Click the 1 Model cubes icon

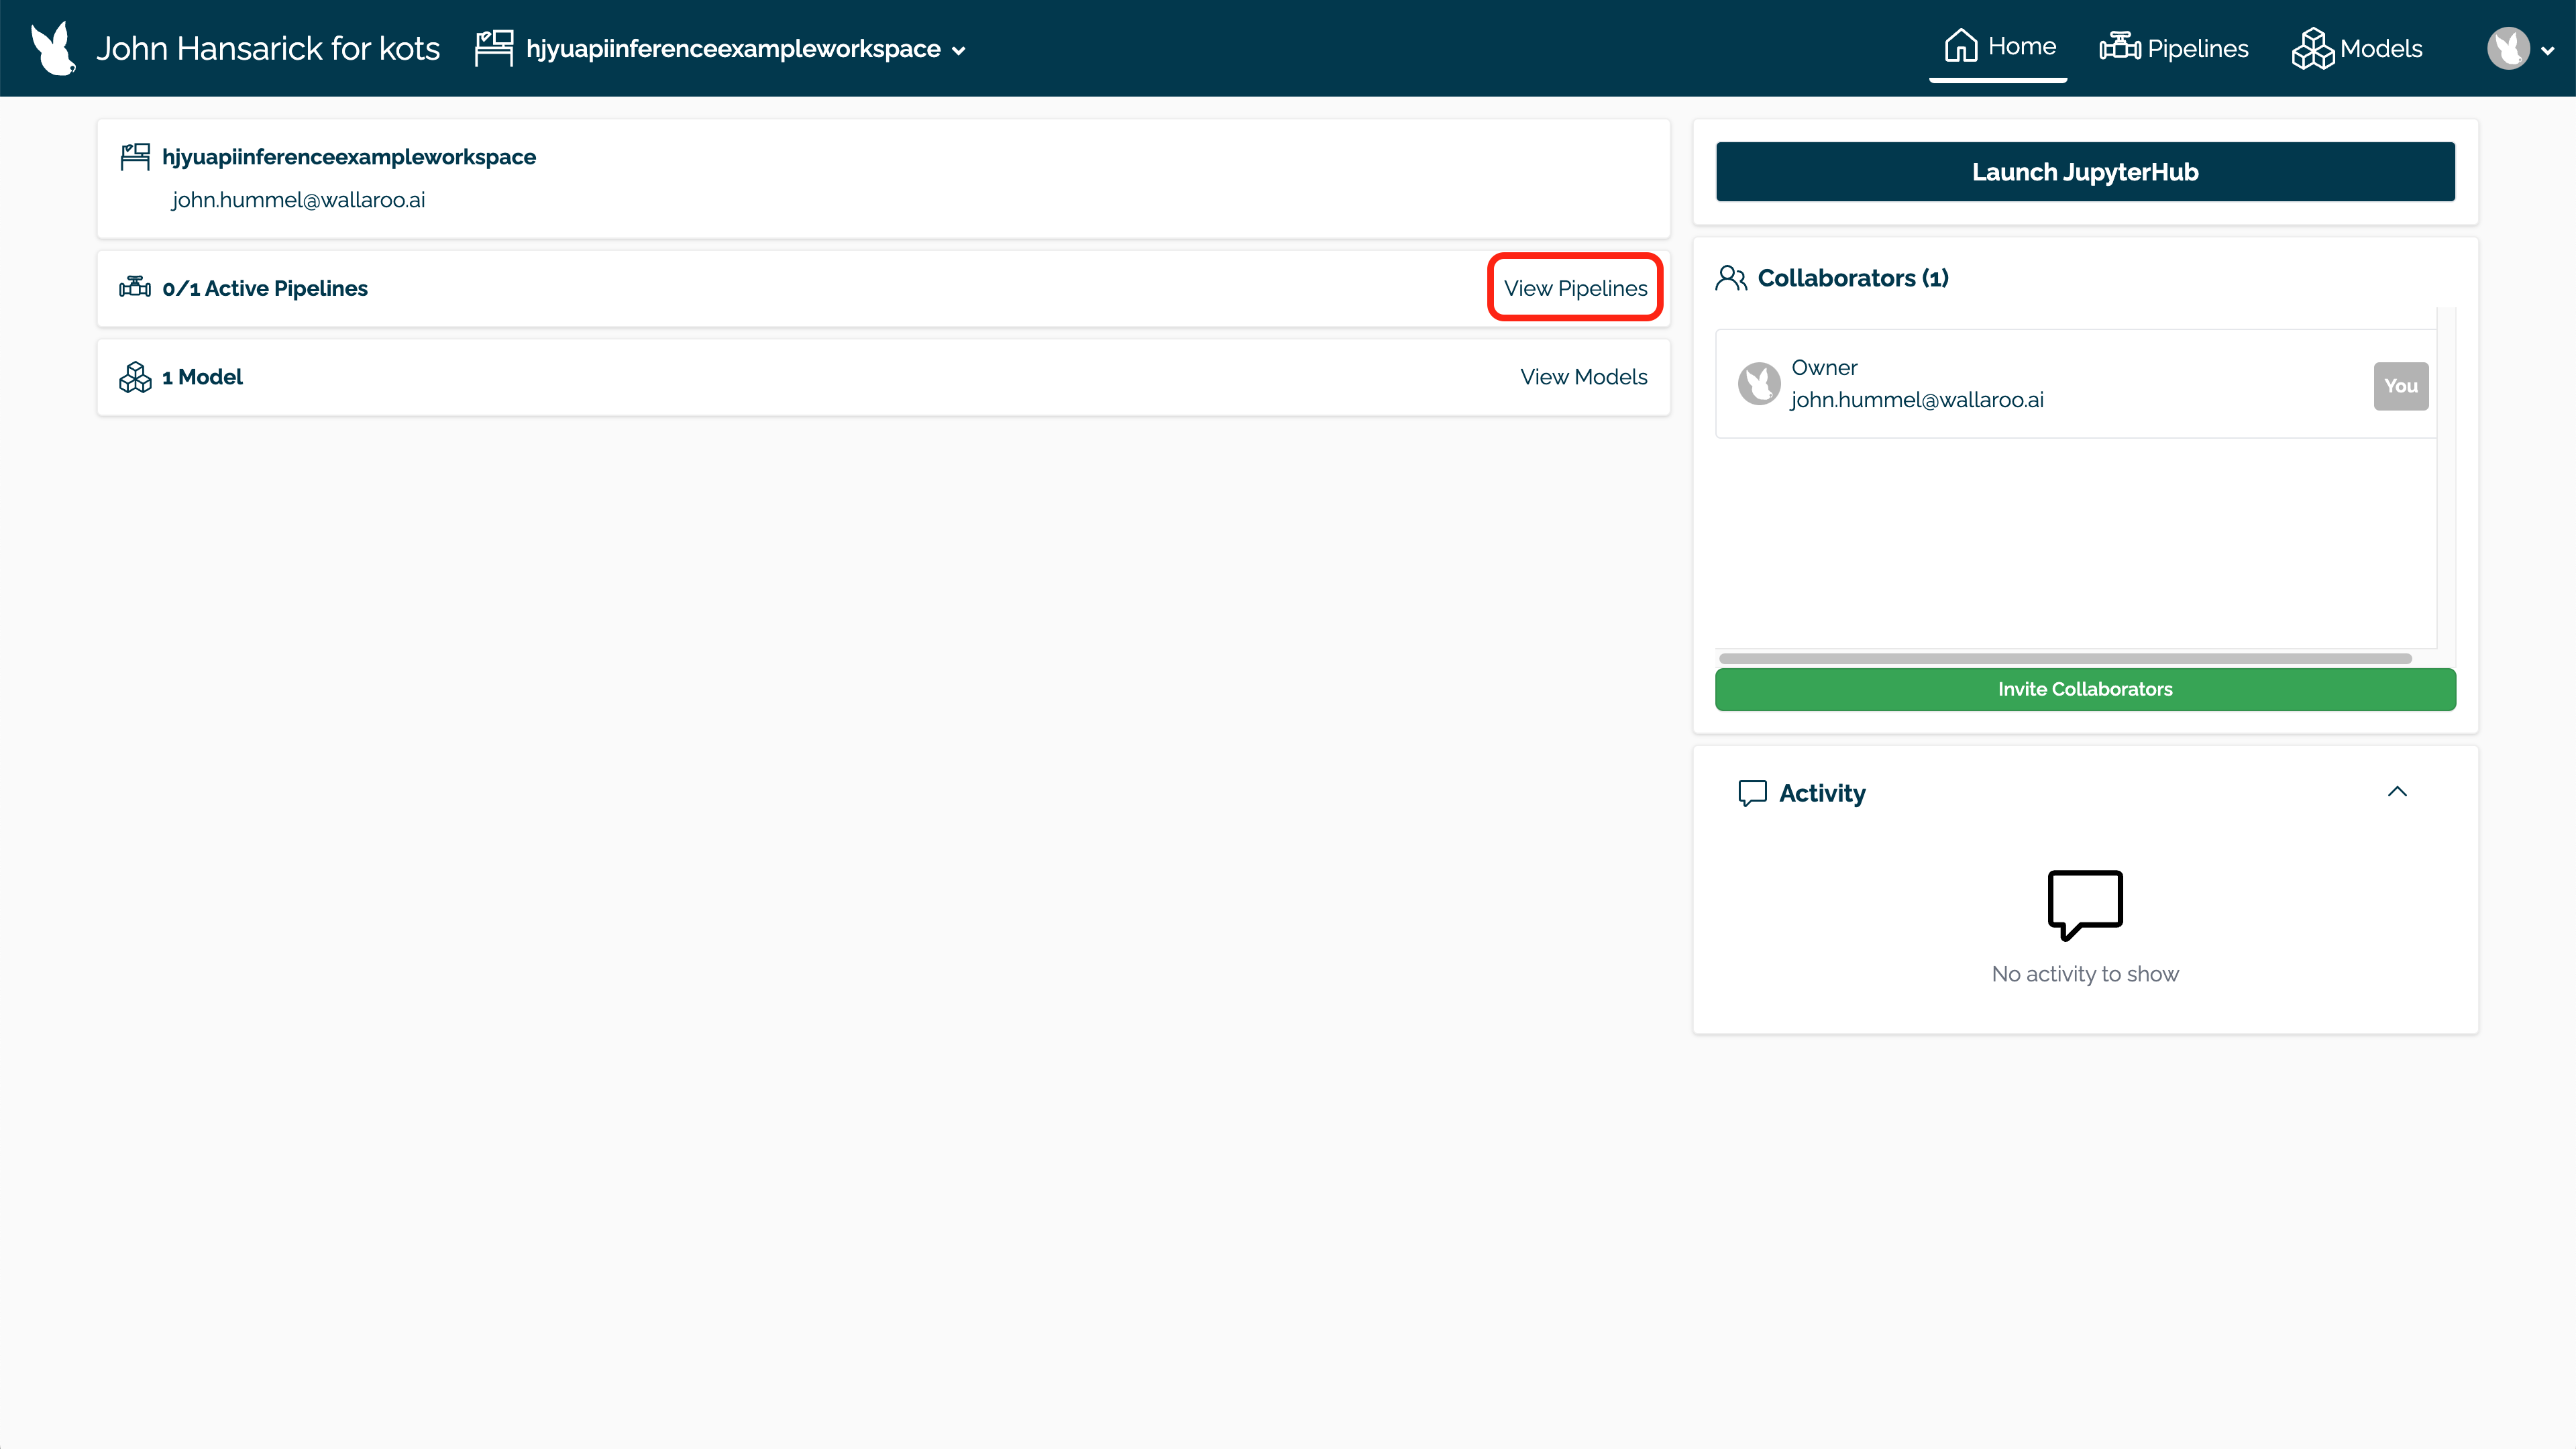[x=135, y=377]
